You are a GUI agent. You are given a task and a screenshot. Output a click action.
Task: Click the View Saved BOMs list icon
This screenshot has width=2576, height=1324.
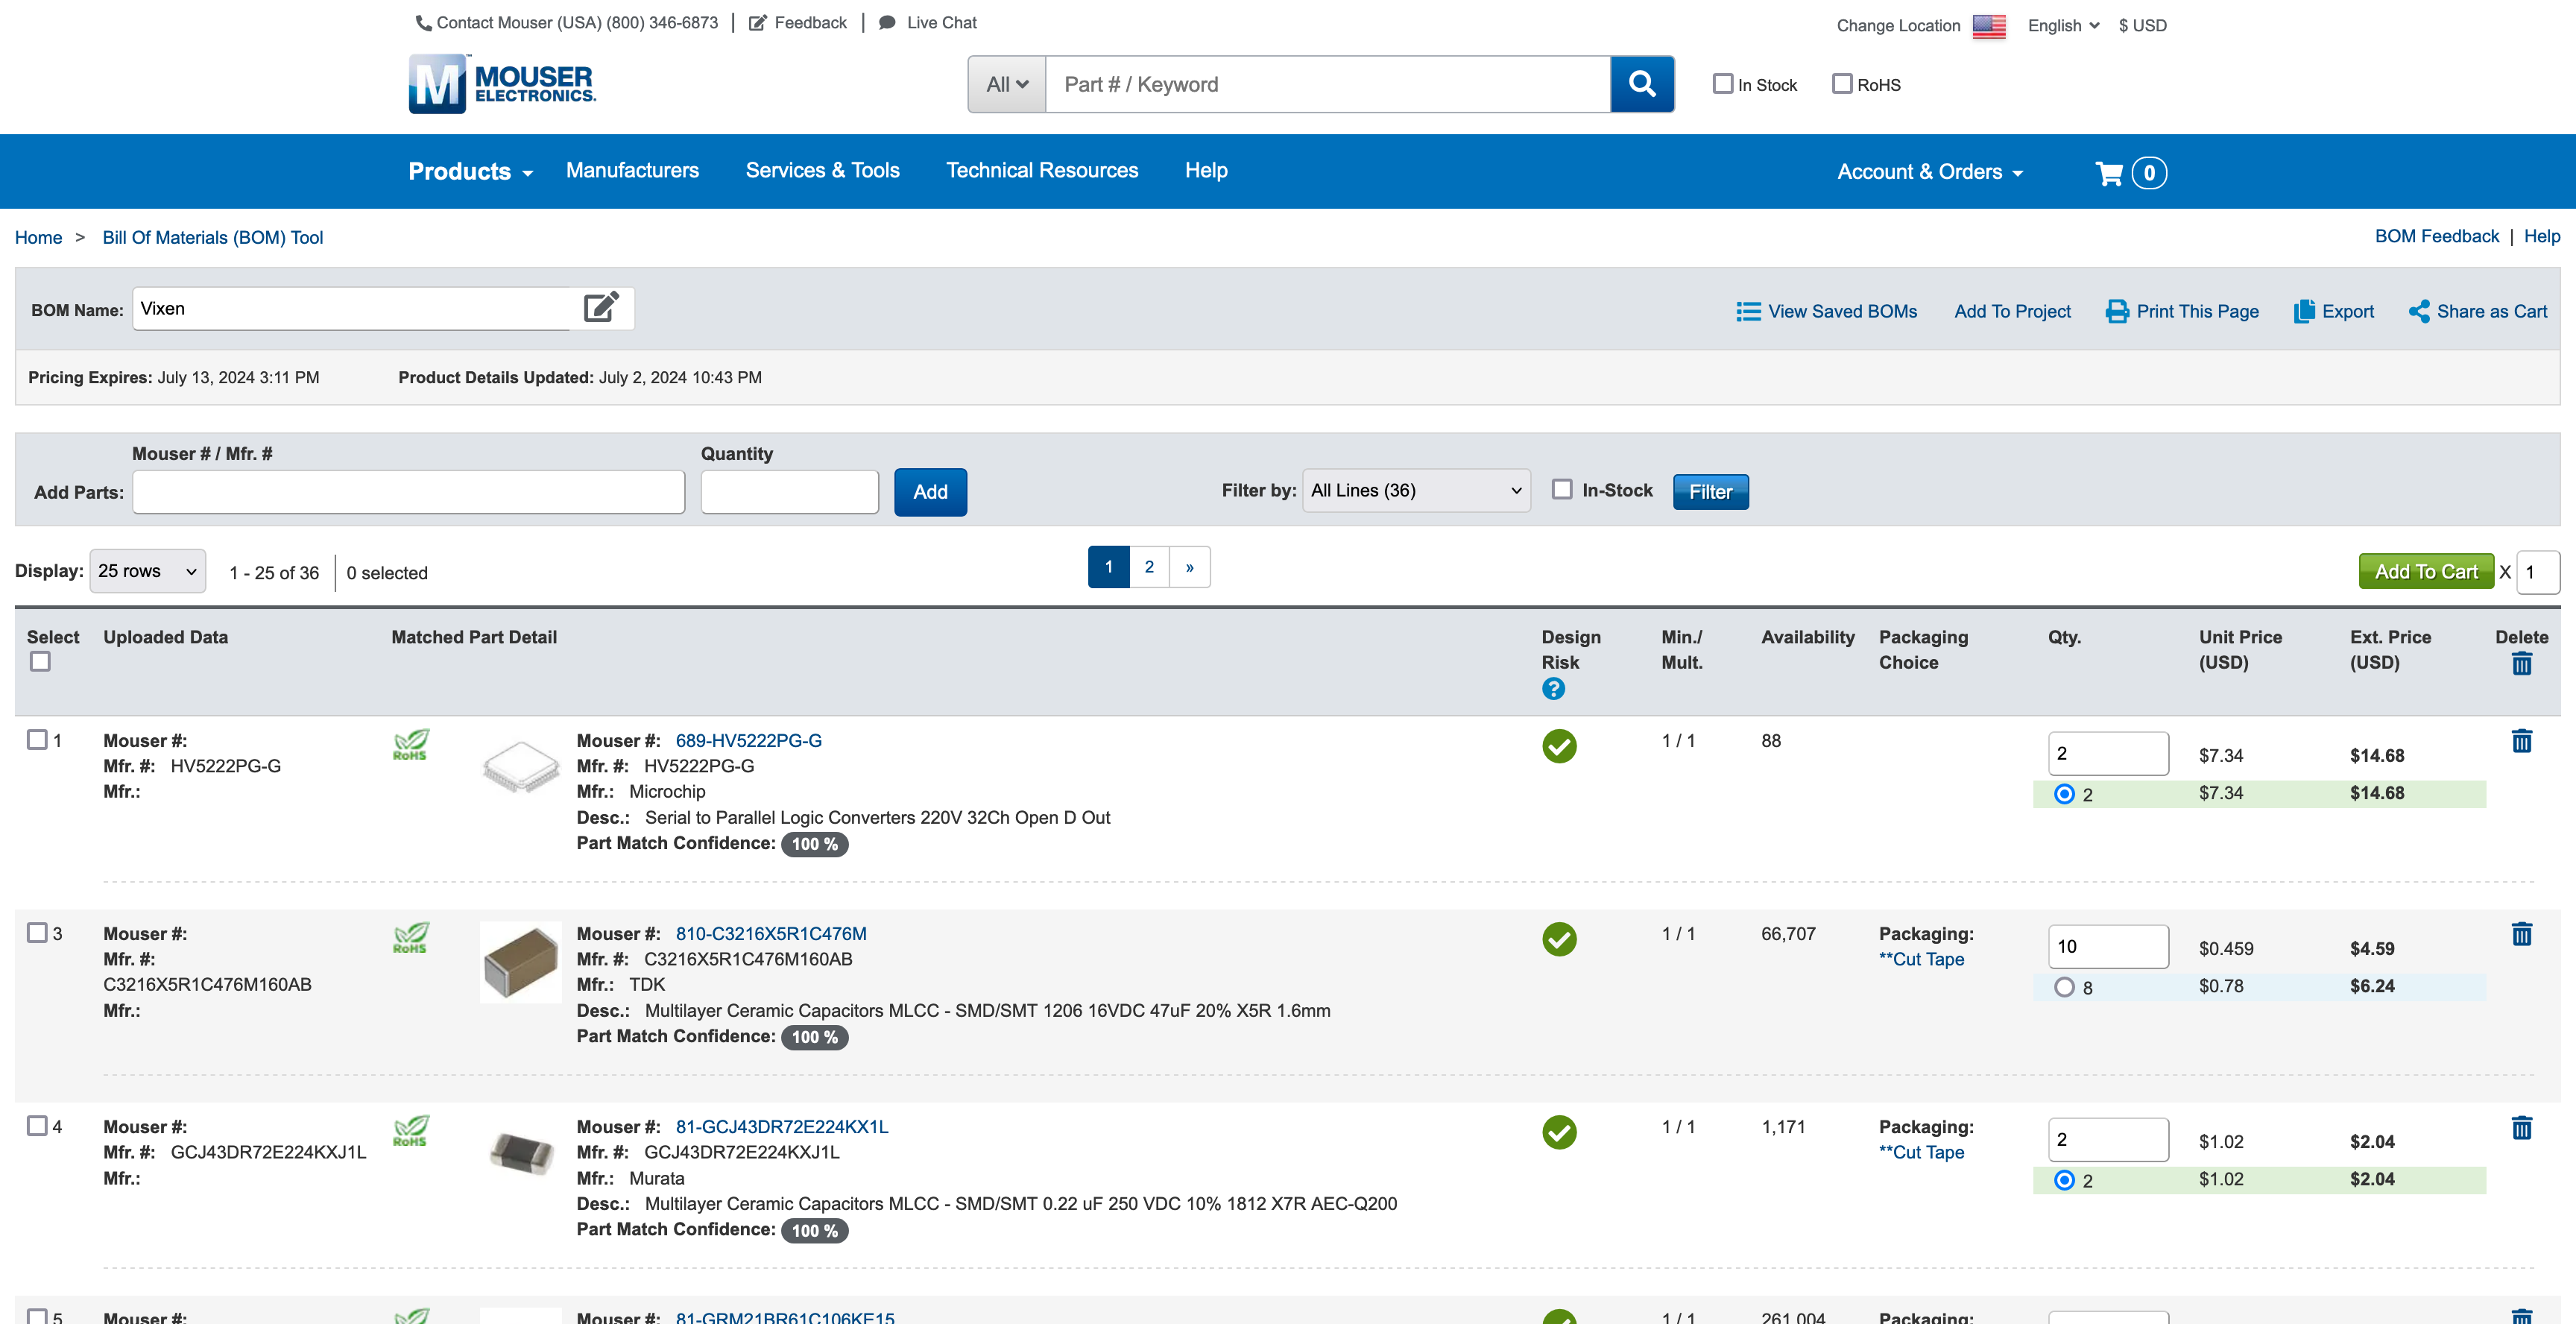[1748, 312]
